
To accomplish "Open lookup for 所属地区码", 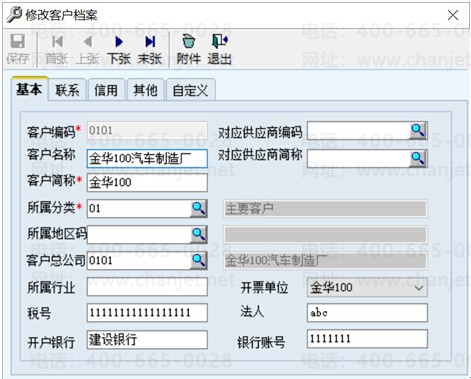I will point(199,234).
